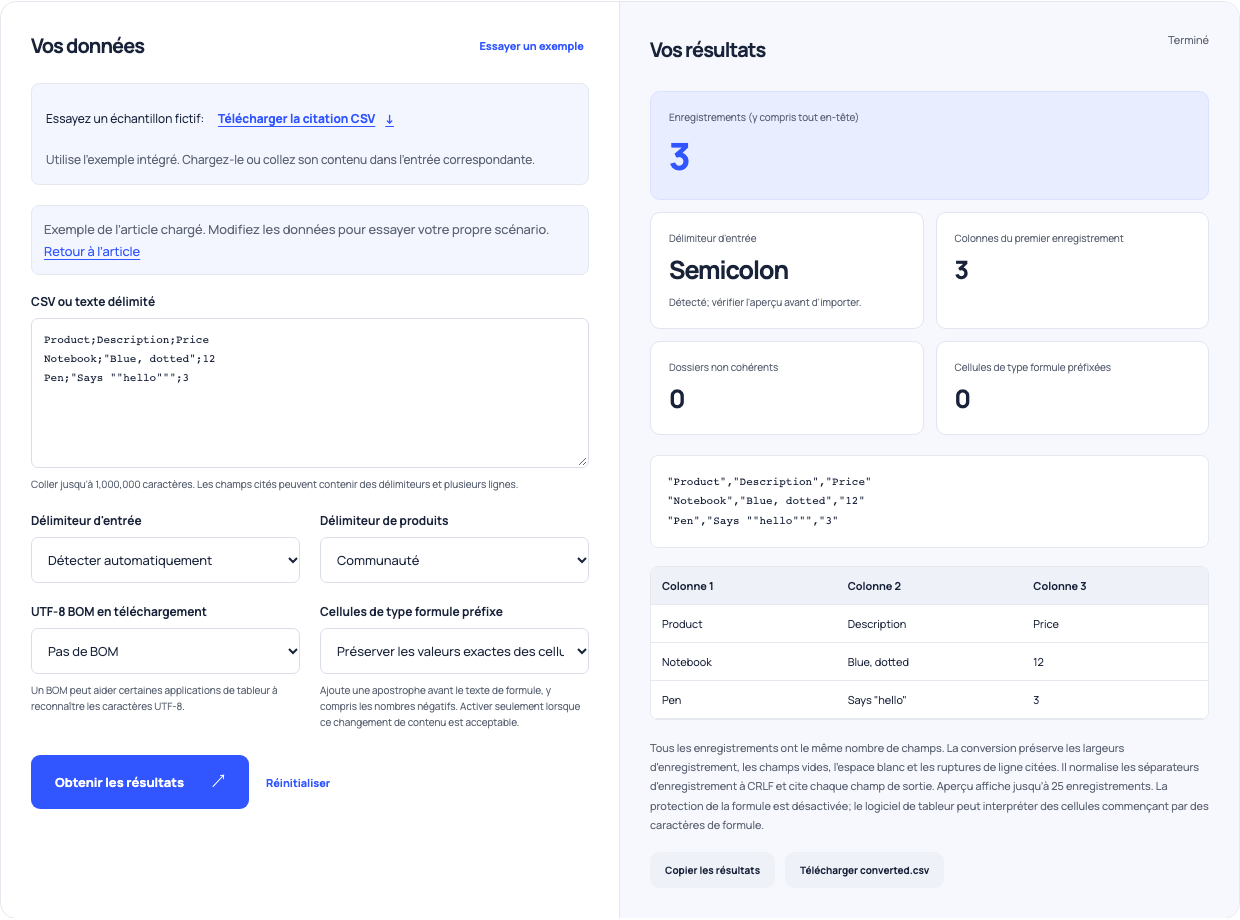Click the Pen cell in the table
Image resolution: width=1240 pixels, height=920 pixels.
click(743, 700)
